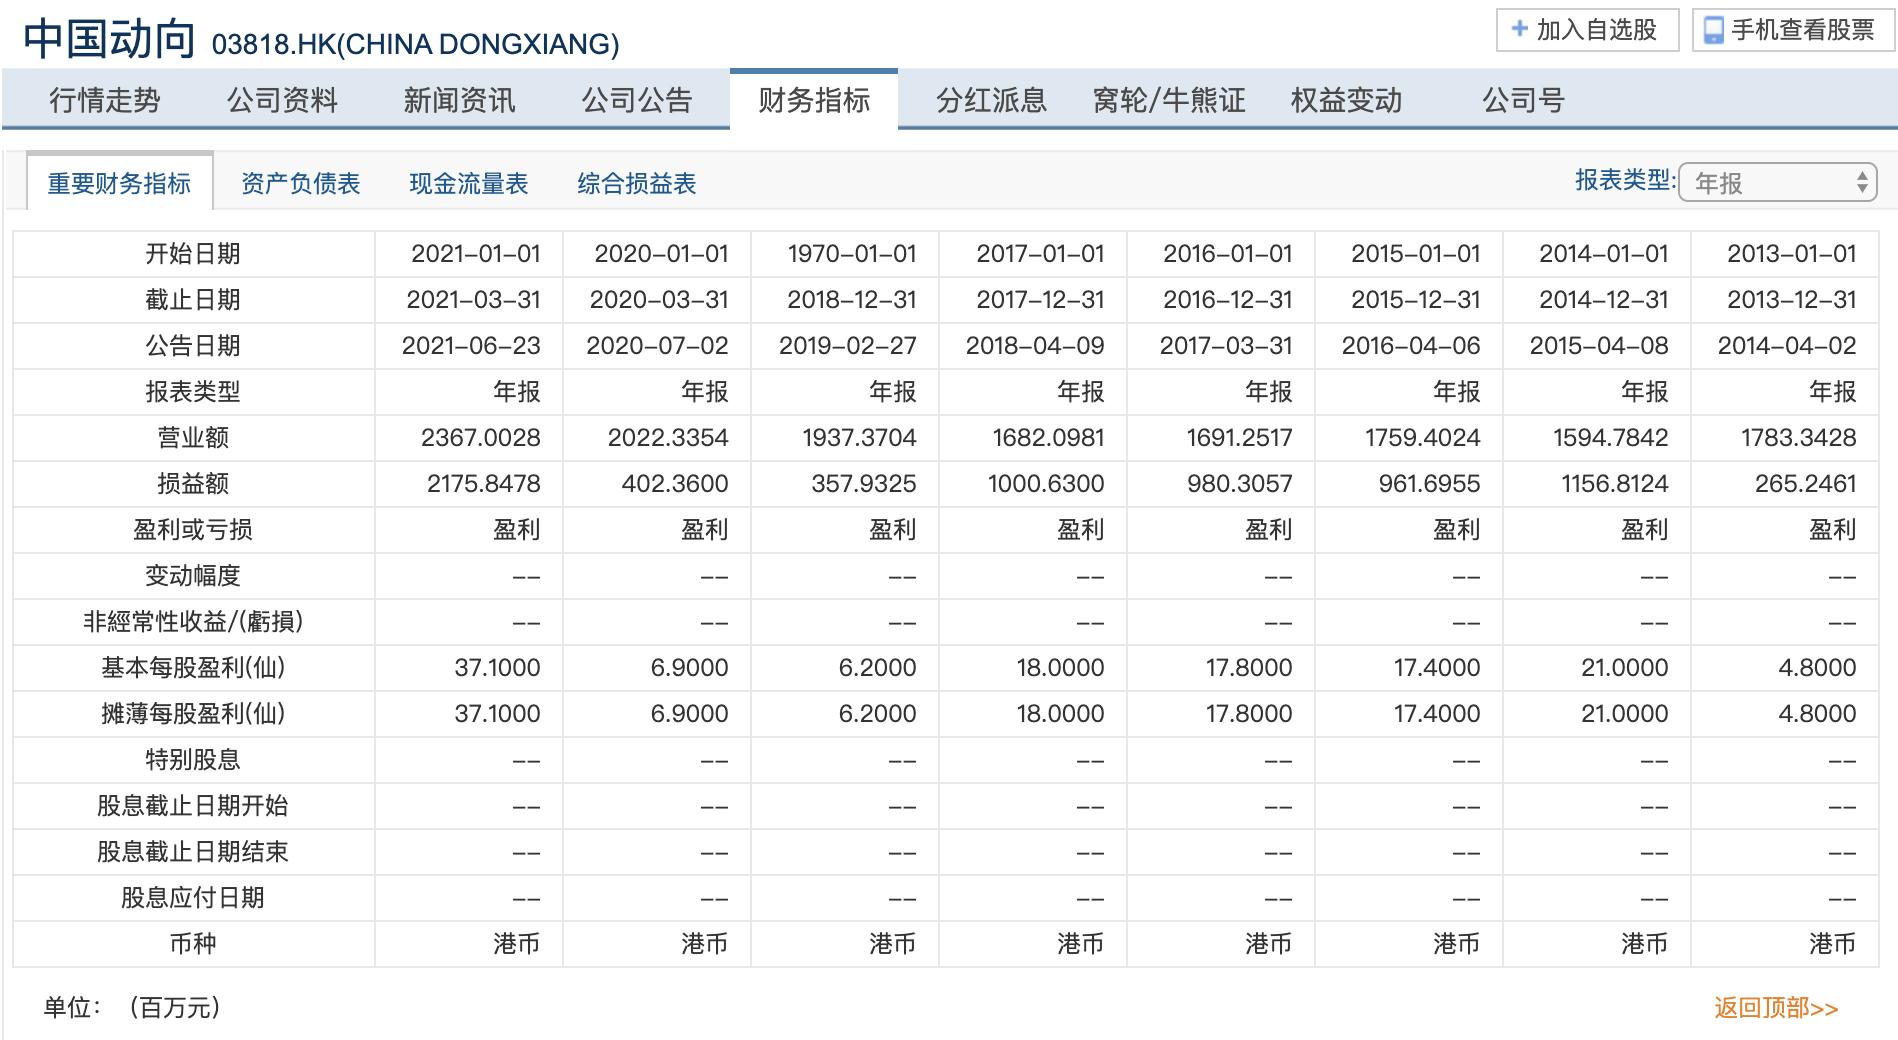
Task: Open the 现金流量表 cash flow statement
Action: [x=470, y=183]
